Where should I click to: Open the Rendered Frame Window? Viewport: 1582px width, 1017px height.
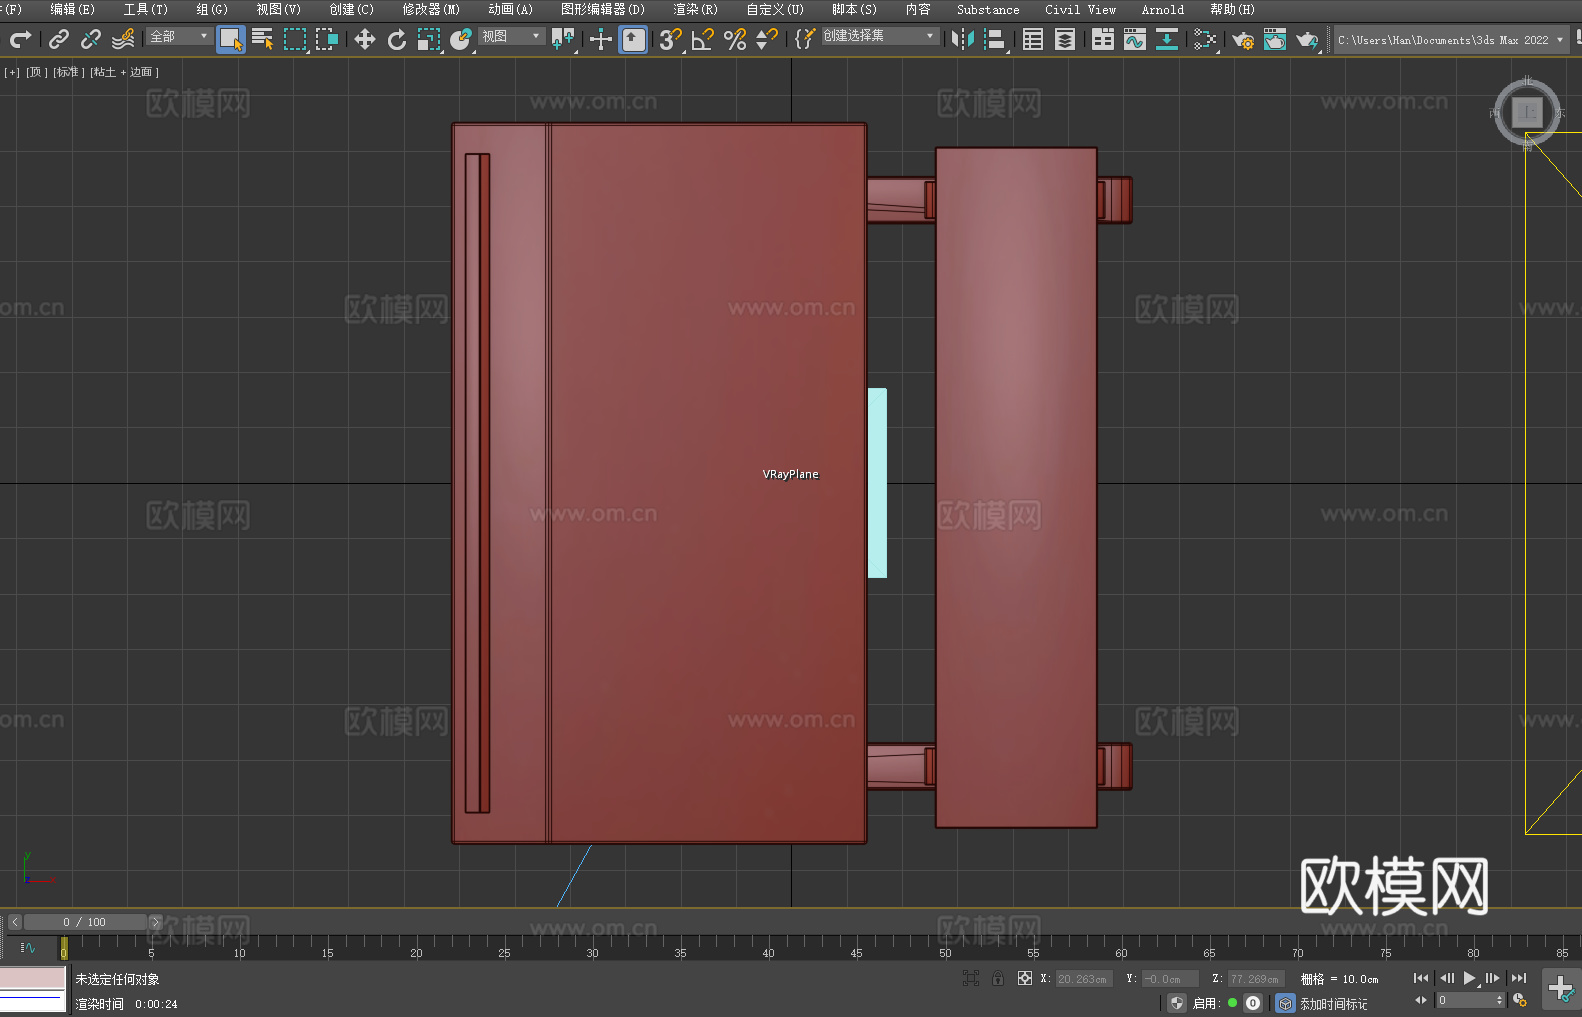point(1275,39)
